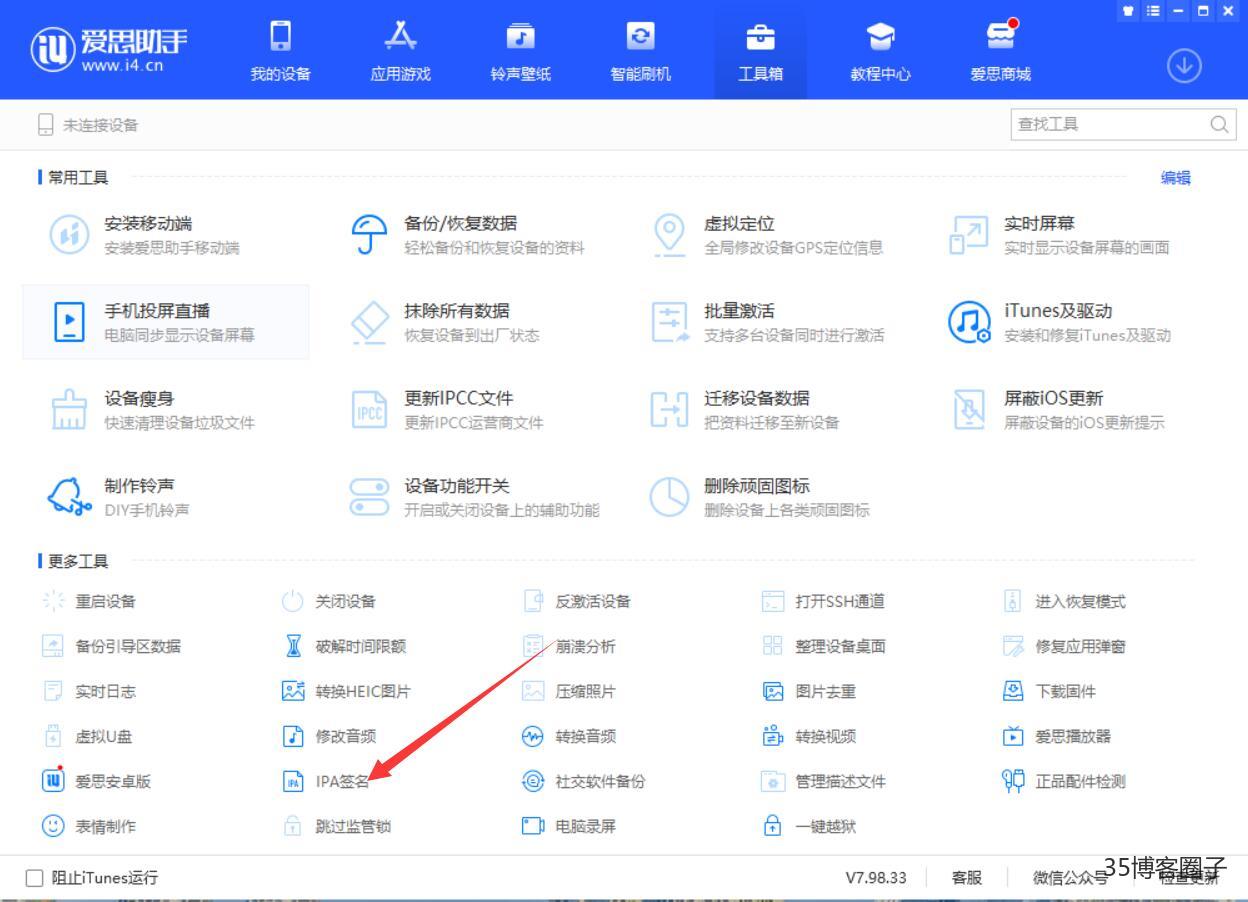
Task: Go to 智能刷机 tab
Action: click(641, 50)
